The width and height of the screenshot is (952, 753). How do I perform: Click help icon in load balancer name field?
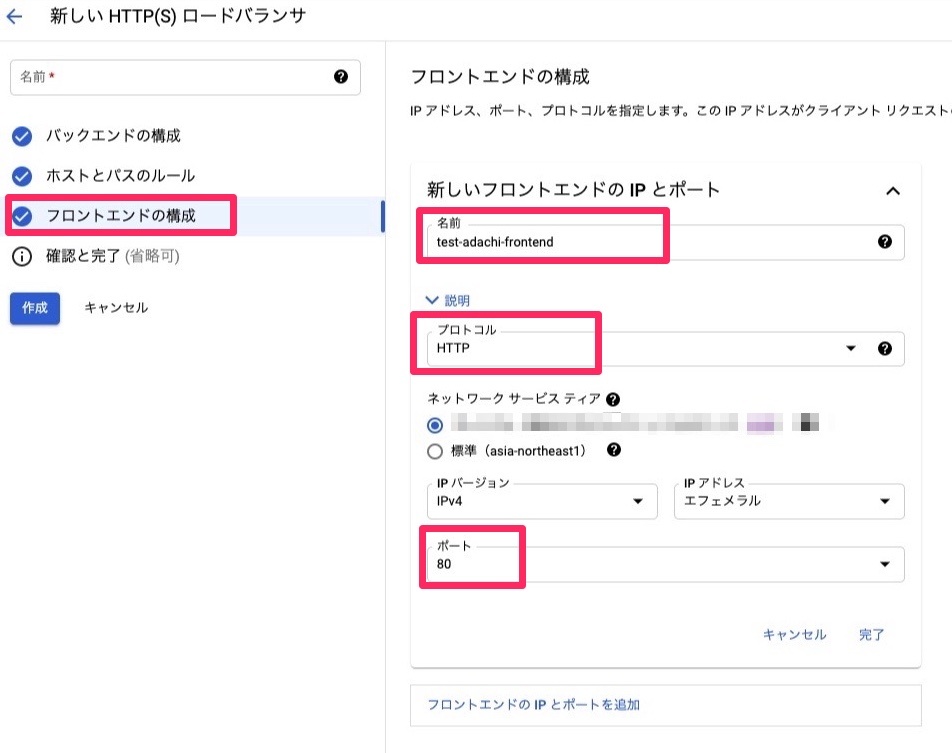coord(341,76)
